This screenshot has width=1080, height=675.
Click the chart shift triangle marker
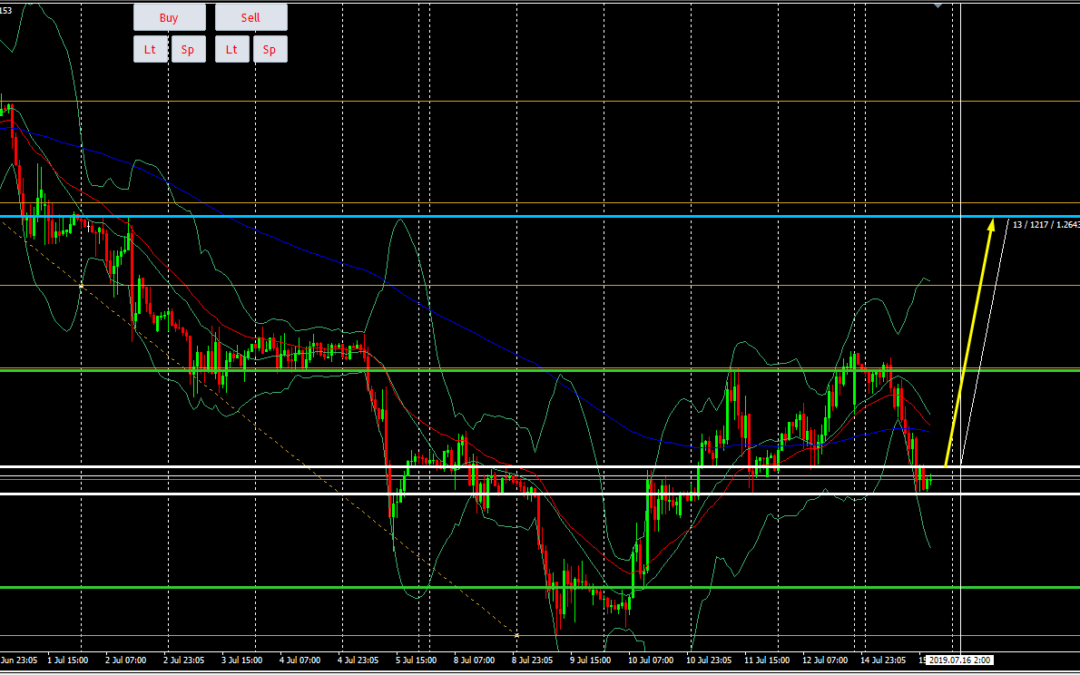938,4
